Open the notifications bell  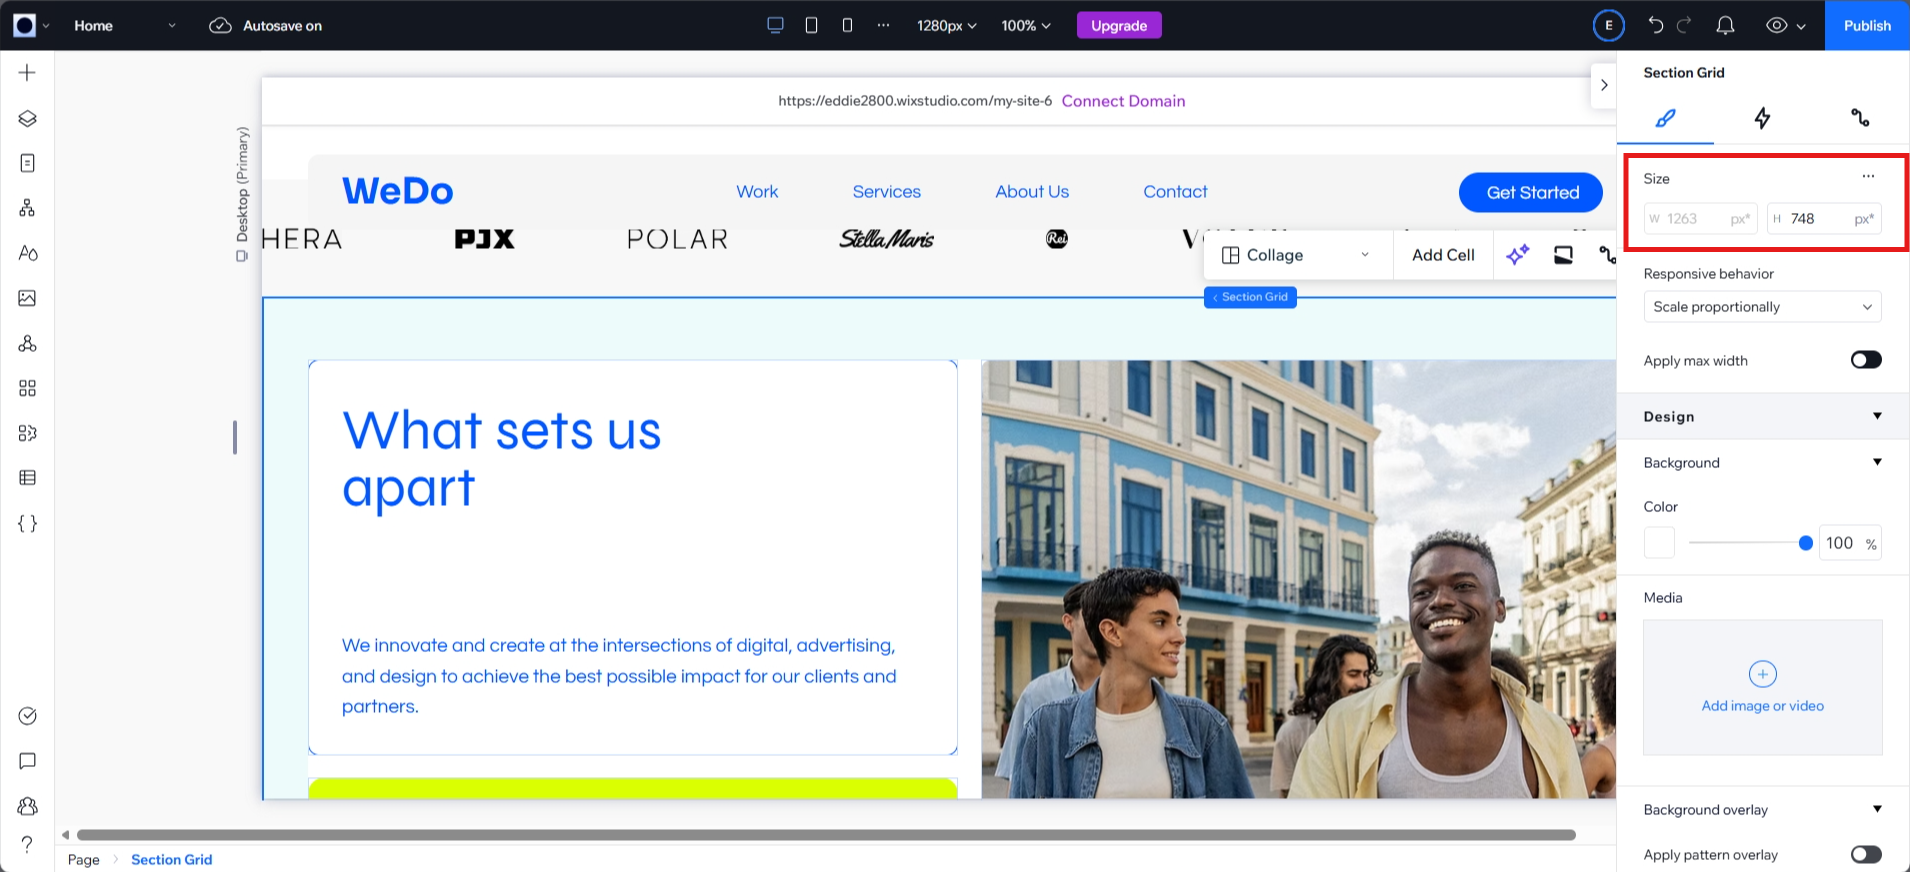[x=1725, y=25]
